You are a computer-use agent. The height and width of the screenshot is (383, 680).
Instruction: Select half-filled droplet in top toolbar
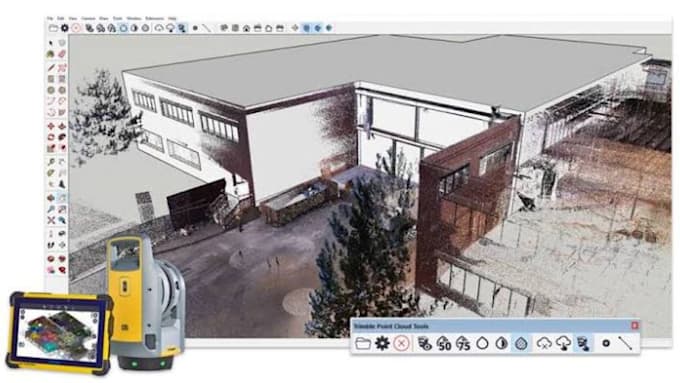point(134,28)
